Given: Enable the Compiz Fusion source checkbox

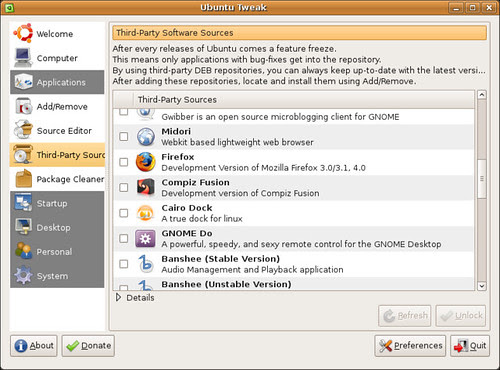Looking at the screenshot, I should pos(124,187).
